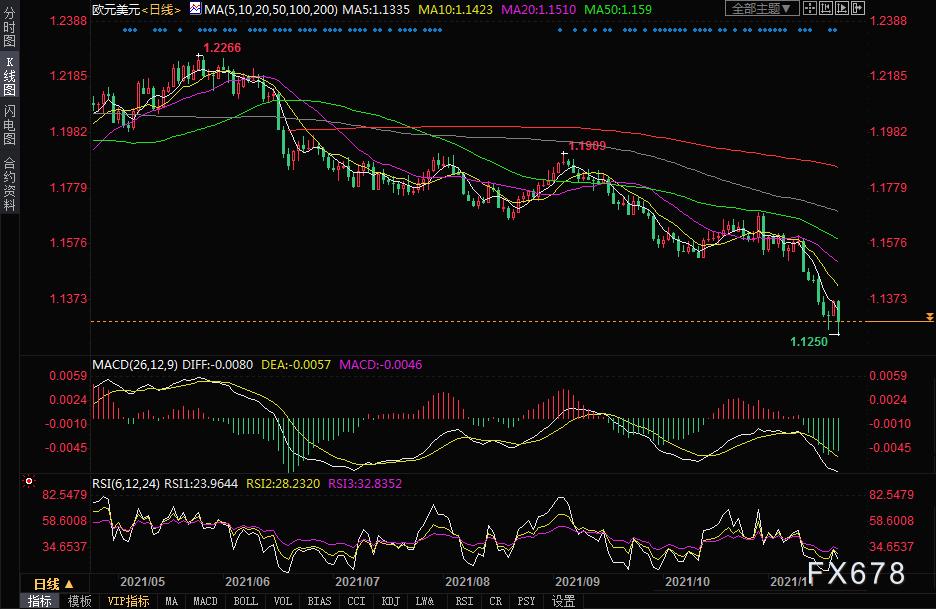Click the last icon in the top-right toolbar

click(856, 9)
